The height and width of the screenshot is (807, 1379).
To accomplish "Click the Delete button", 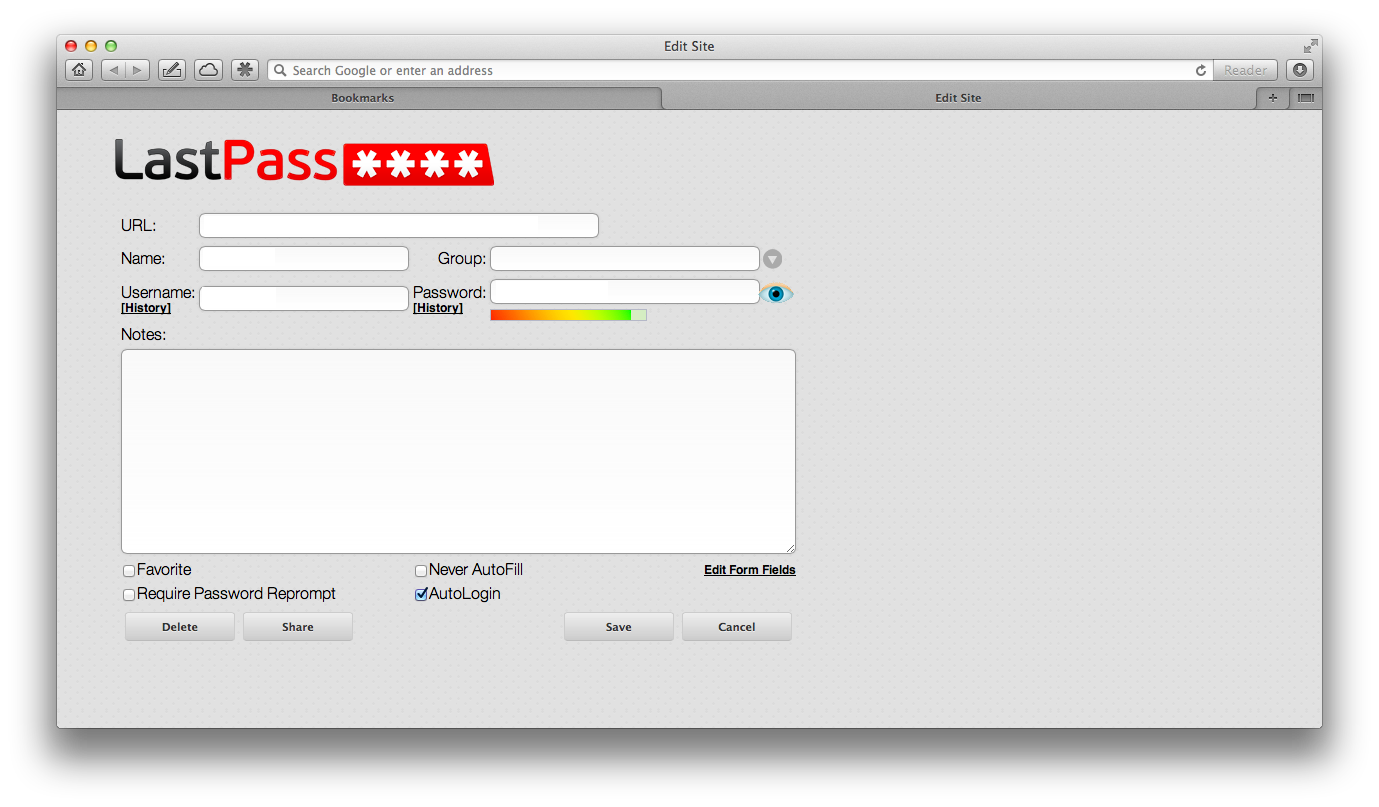I will (180, 627).
